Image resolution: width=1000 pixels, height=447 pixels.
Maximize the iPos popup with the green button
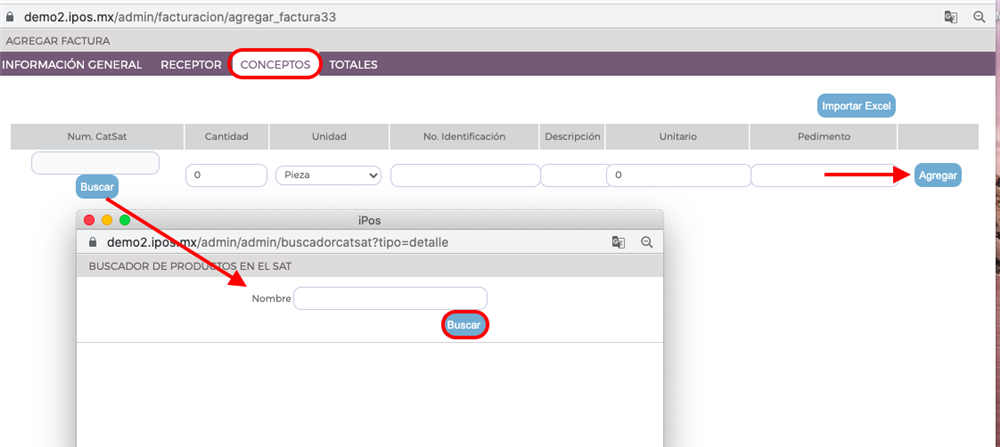point(125,220)
